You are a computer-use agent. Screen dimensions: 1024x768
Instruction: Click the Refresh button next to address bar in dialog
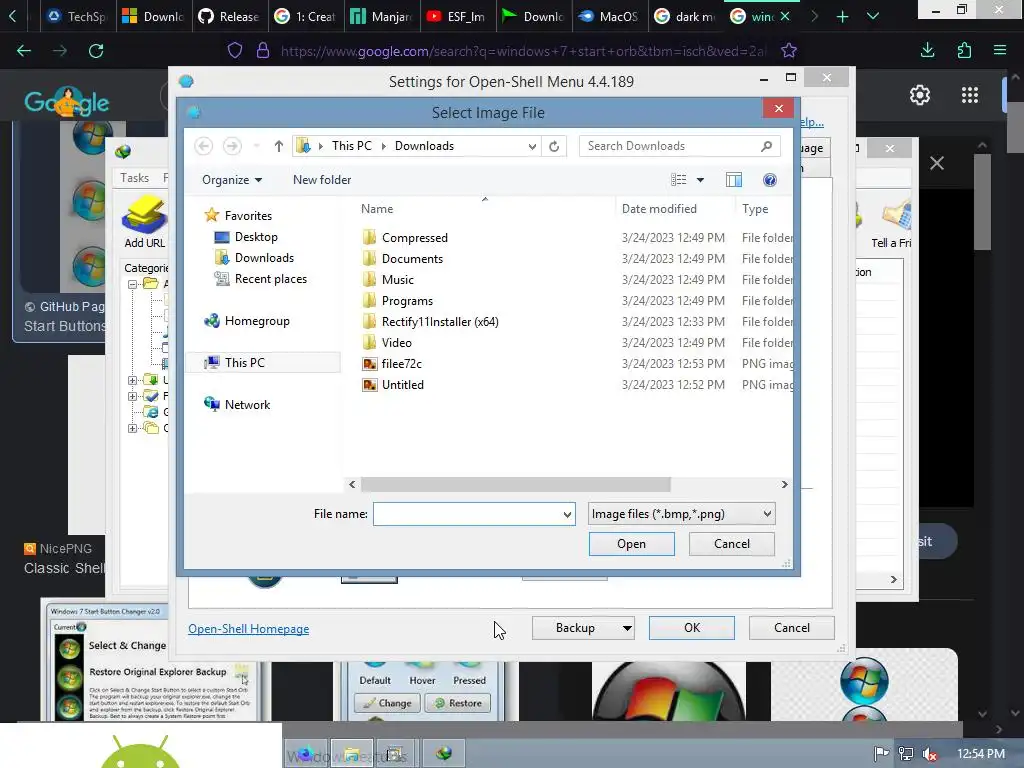point(554,146)
